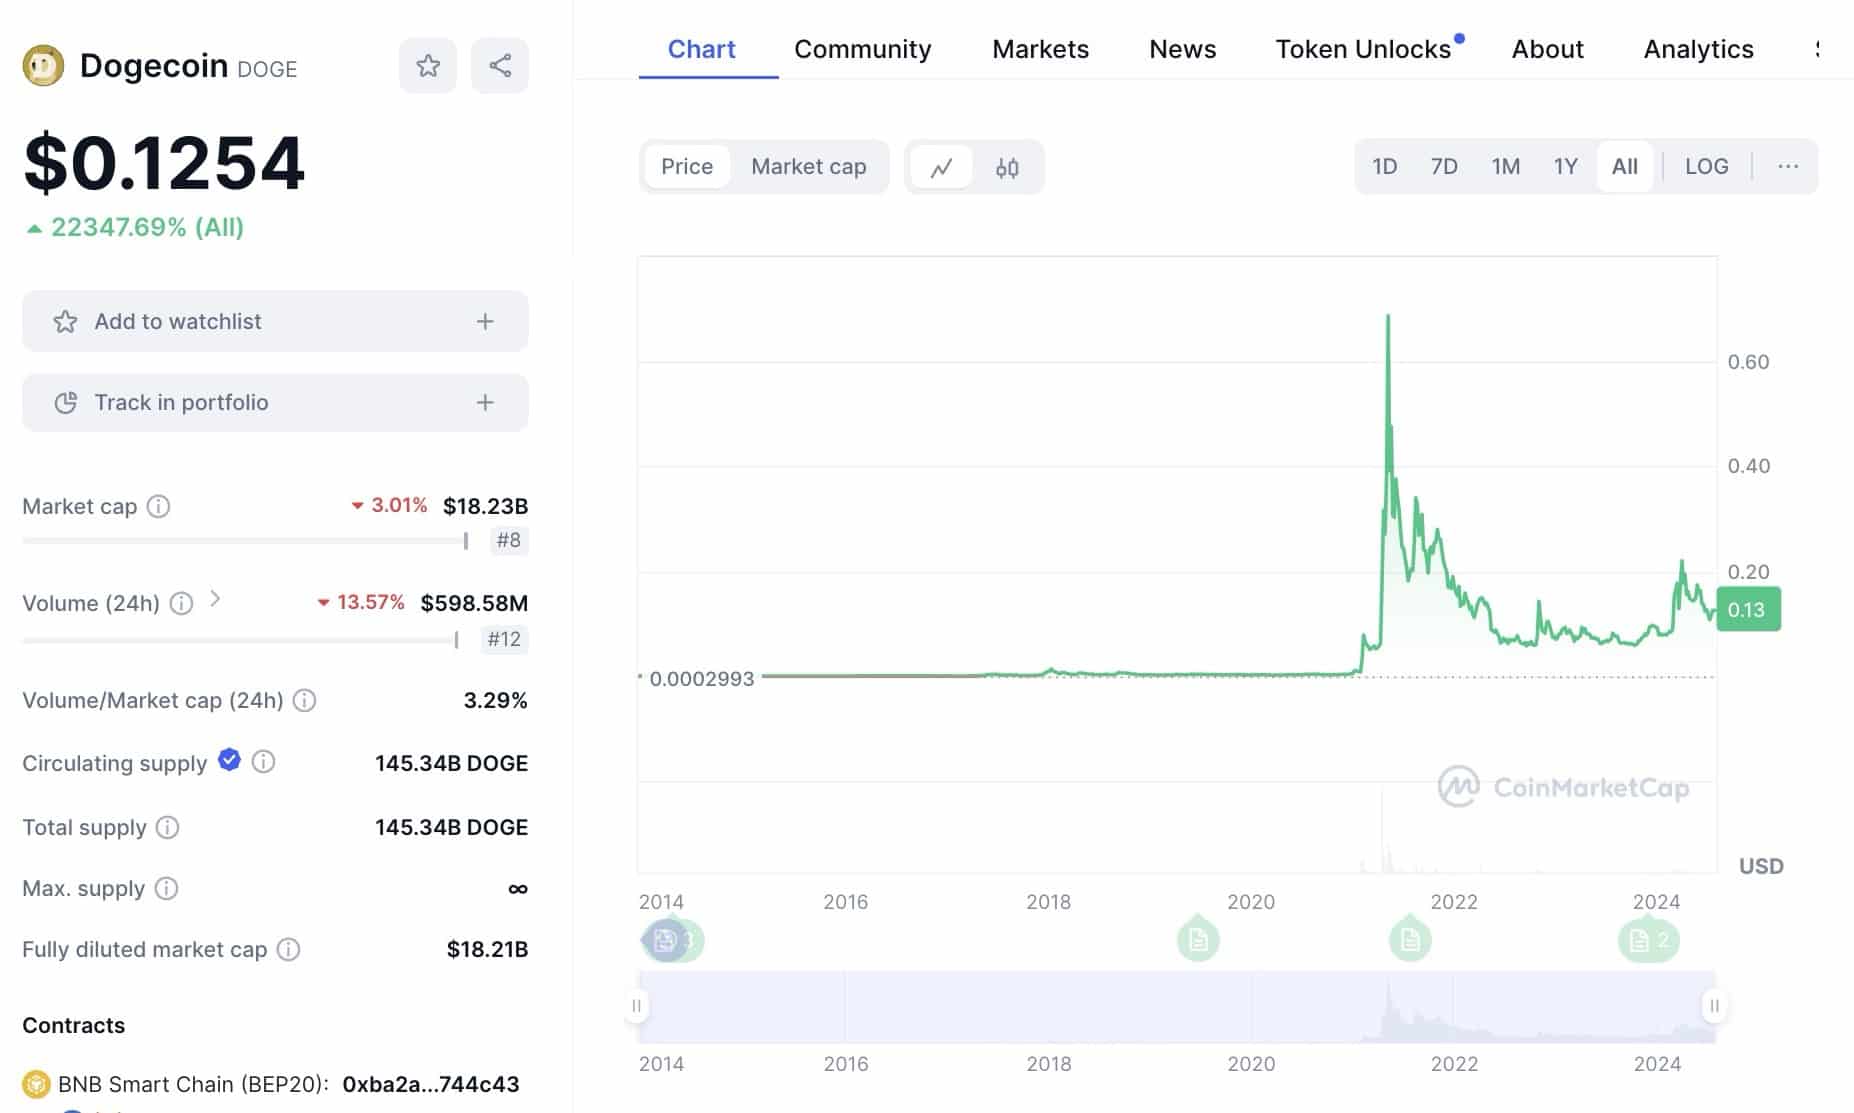Screen dimensions: 1854x1113
Task: Click the right handle of range slider
Action: 1714,1006
